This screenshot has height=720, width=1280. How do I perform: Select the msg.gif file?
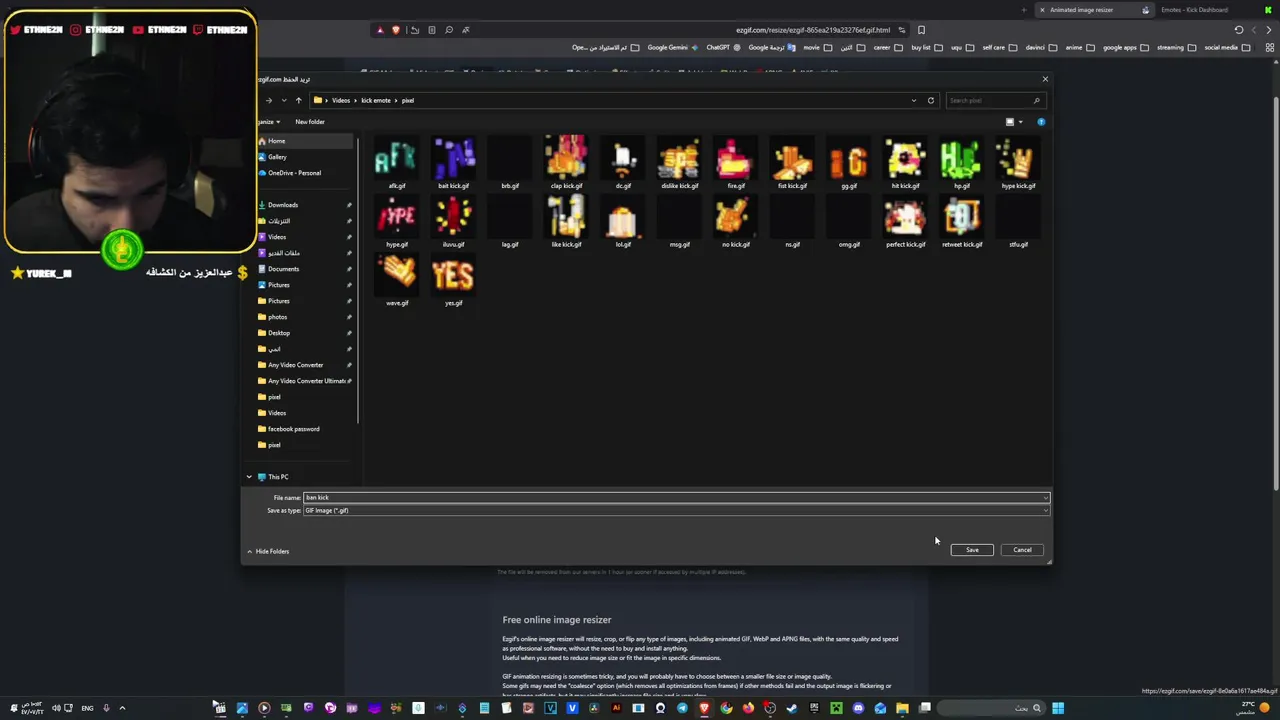coord(679,222)
